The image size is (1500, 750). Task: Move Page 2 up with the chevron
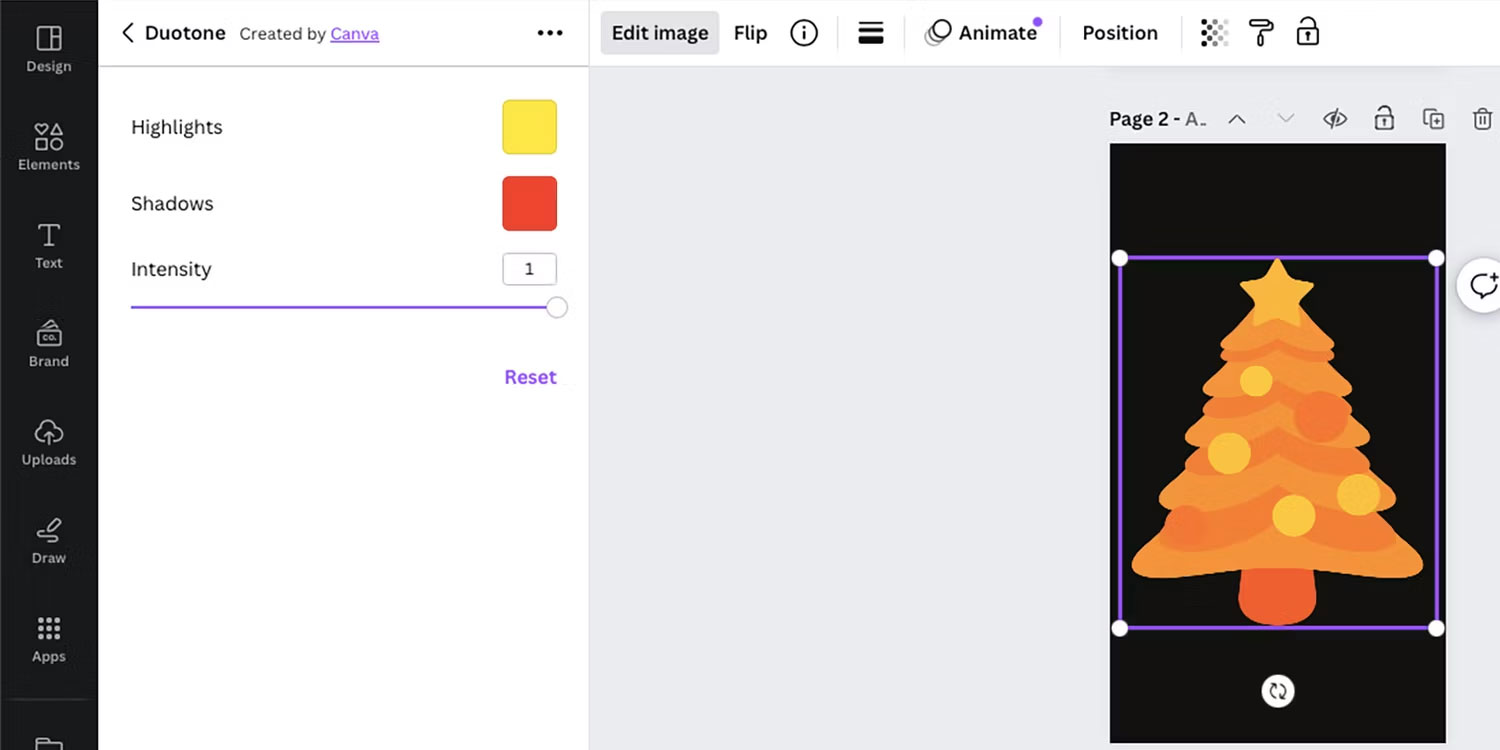[1237, 118]
